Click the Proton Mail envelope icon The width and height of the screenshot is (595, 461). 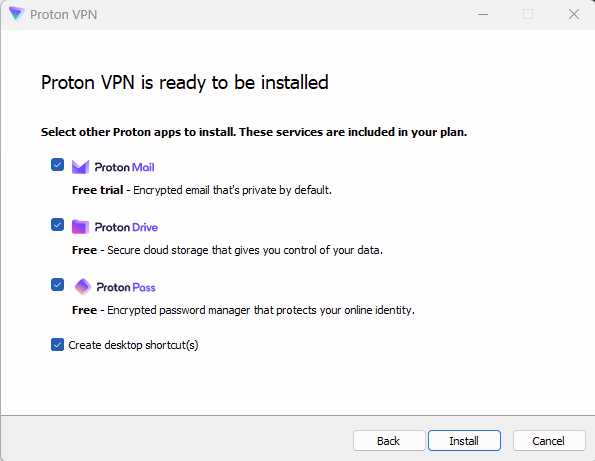(x=80, y=167)
